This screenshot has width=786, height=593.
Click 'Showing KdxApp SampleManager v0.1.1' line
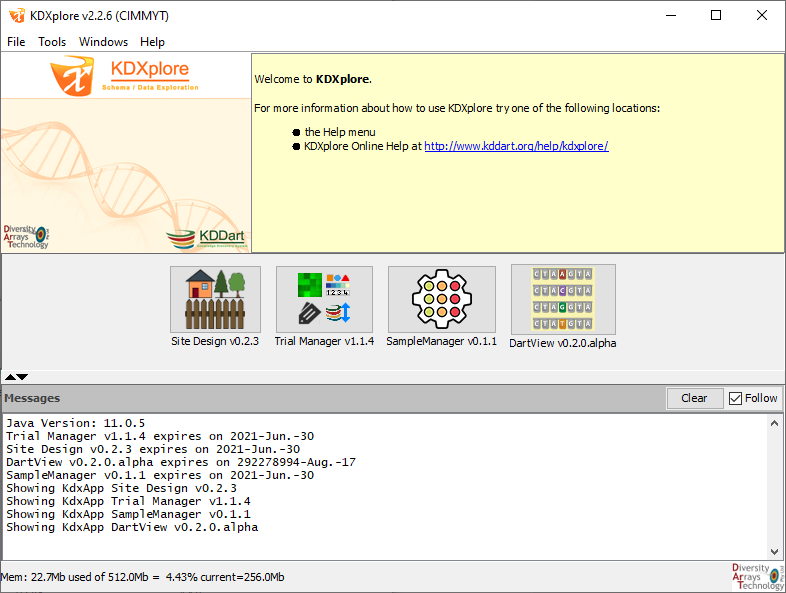coord(128,514)
